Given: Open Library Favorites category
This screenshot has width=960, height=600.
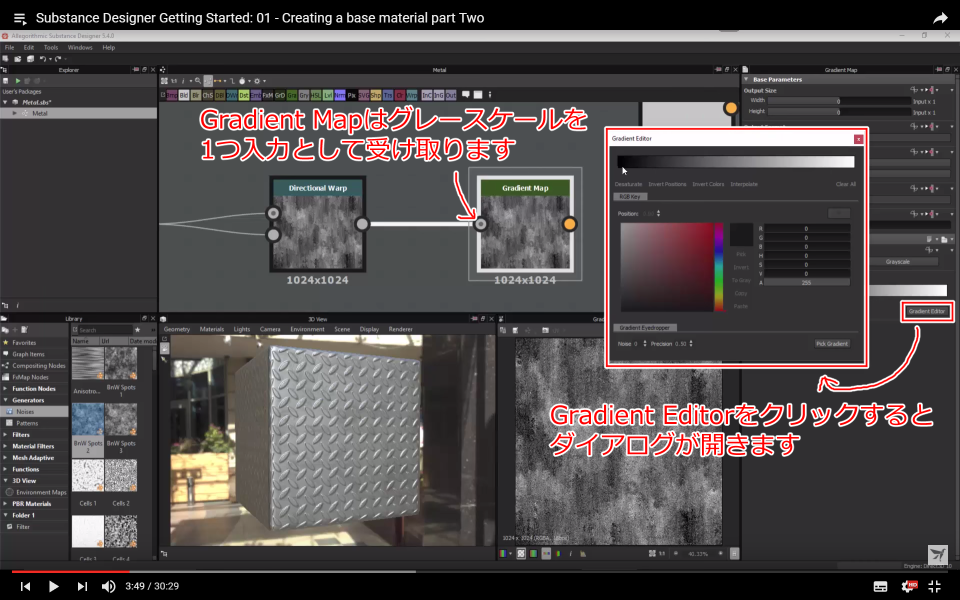Looking at the screenshot, I should point(24,343).
